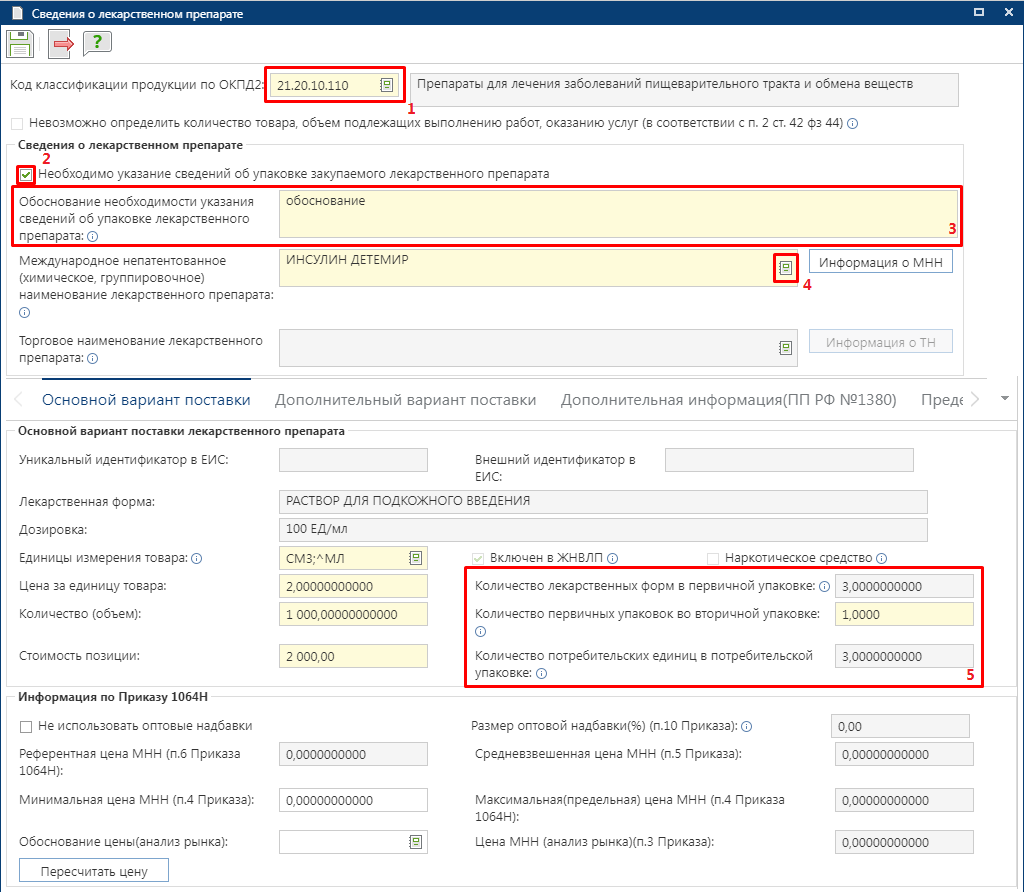Click the consumer units in package value field
The image size is (1024, 892).
coord(904,656)
